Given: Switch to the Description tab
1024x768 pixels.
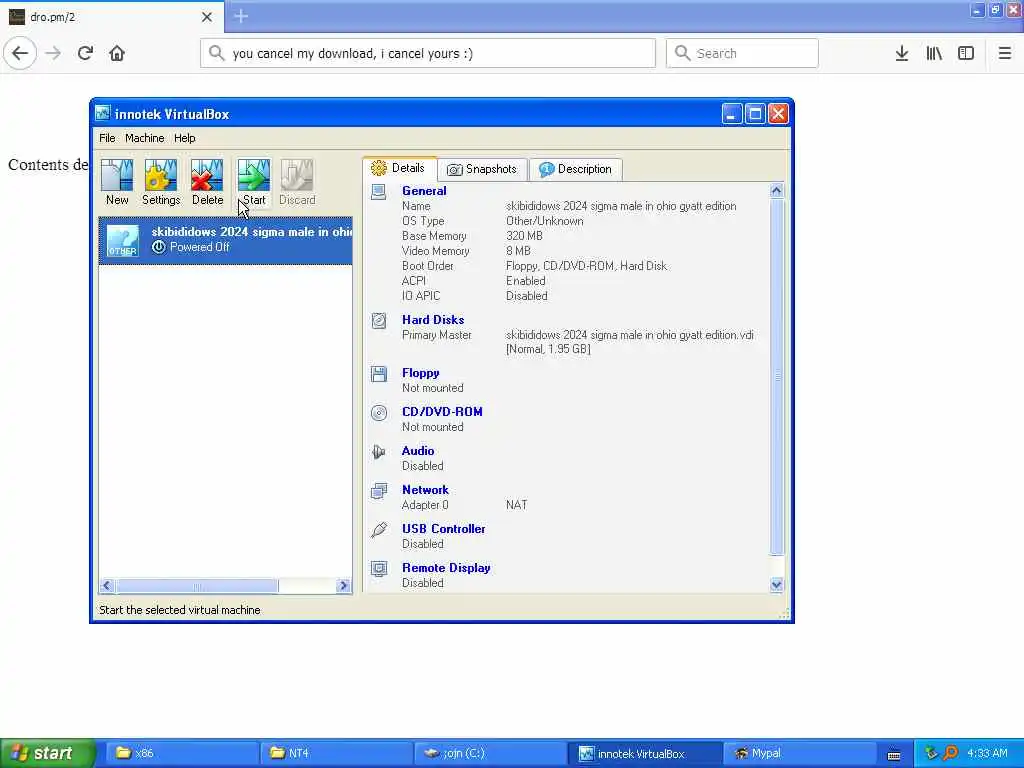Looking at the screenshot, I should [x=576, y=169].
